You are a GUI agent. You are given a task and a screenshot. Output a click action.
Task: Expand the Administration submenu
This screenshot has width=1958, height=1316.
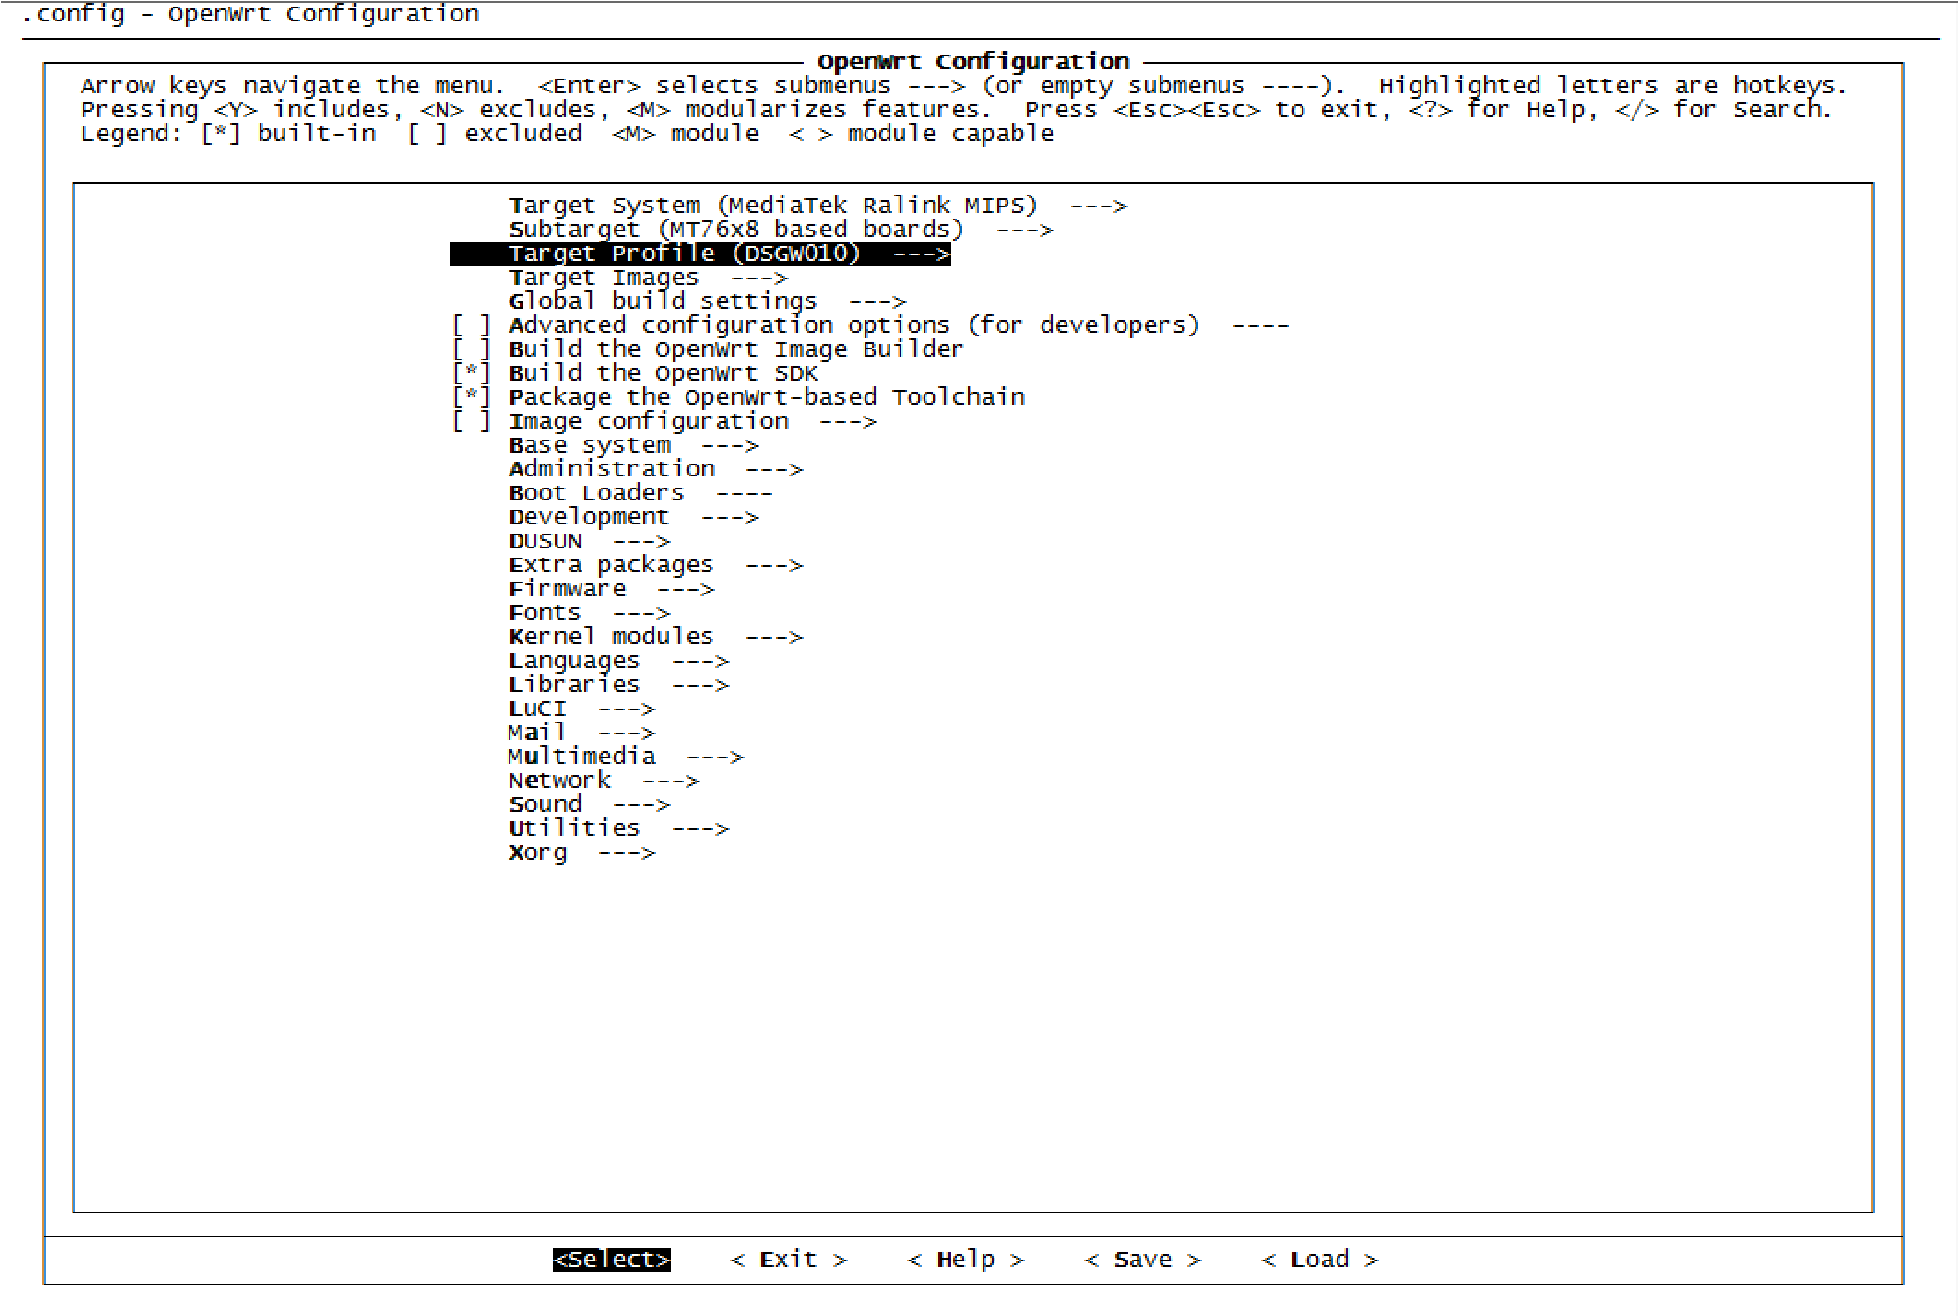coord(655,470)
